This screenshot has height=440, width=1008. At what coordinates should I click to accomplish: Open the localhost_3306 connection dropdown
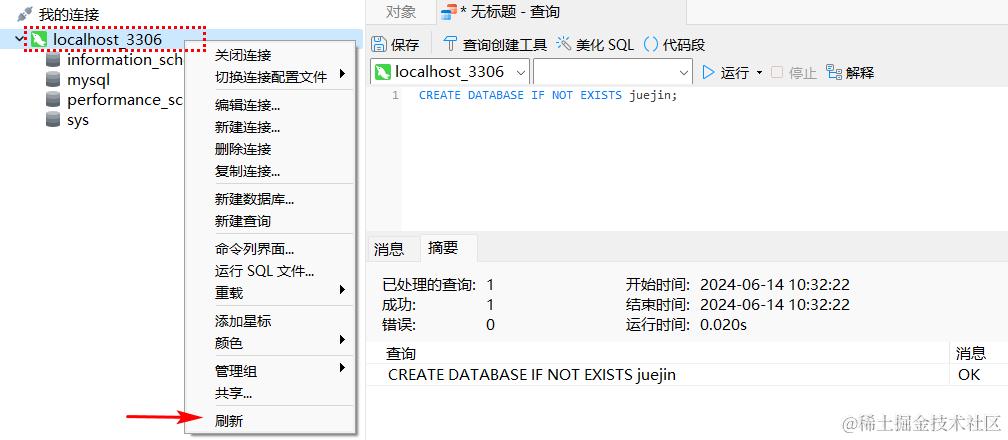(521, 72)
